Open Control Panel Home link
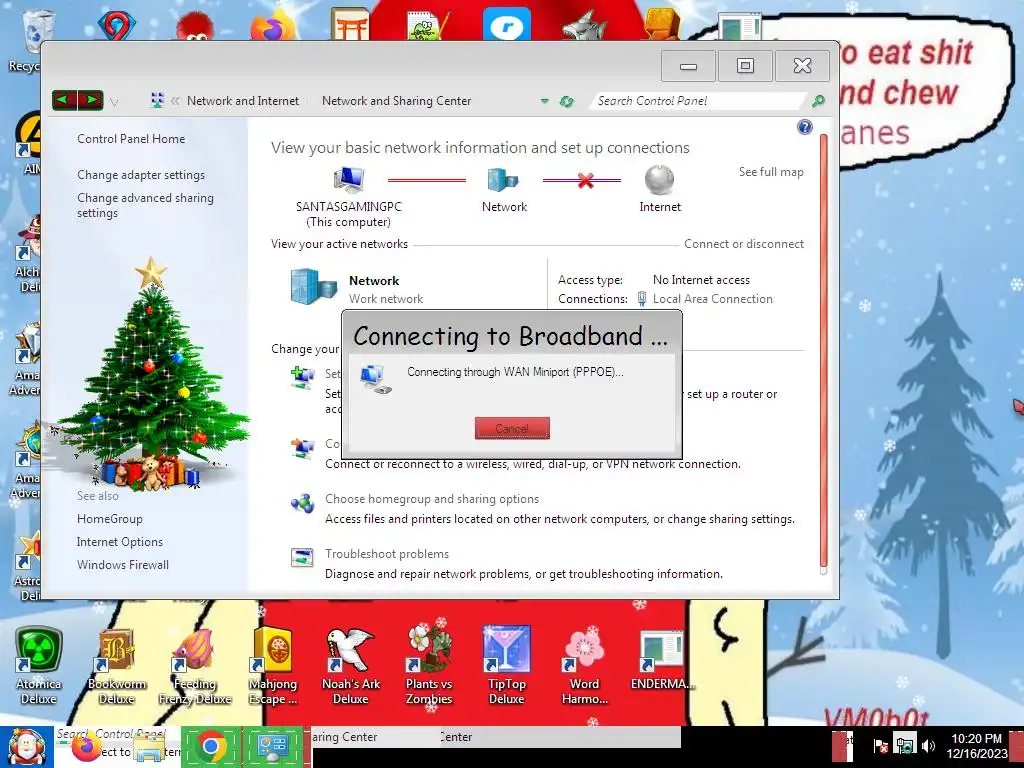This screenshot has width=1024, height=768. point(131,138)
